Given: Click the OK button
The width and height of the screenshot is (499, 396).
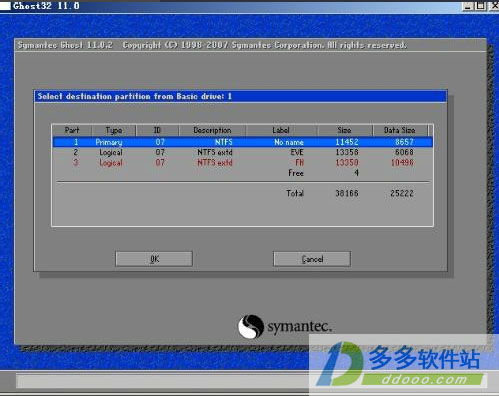Looking at the screenshot, I should [154, 259].
